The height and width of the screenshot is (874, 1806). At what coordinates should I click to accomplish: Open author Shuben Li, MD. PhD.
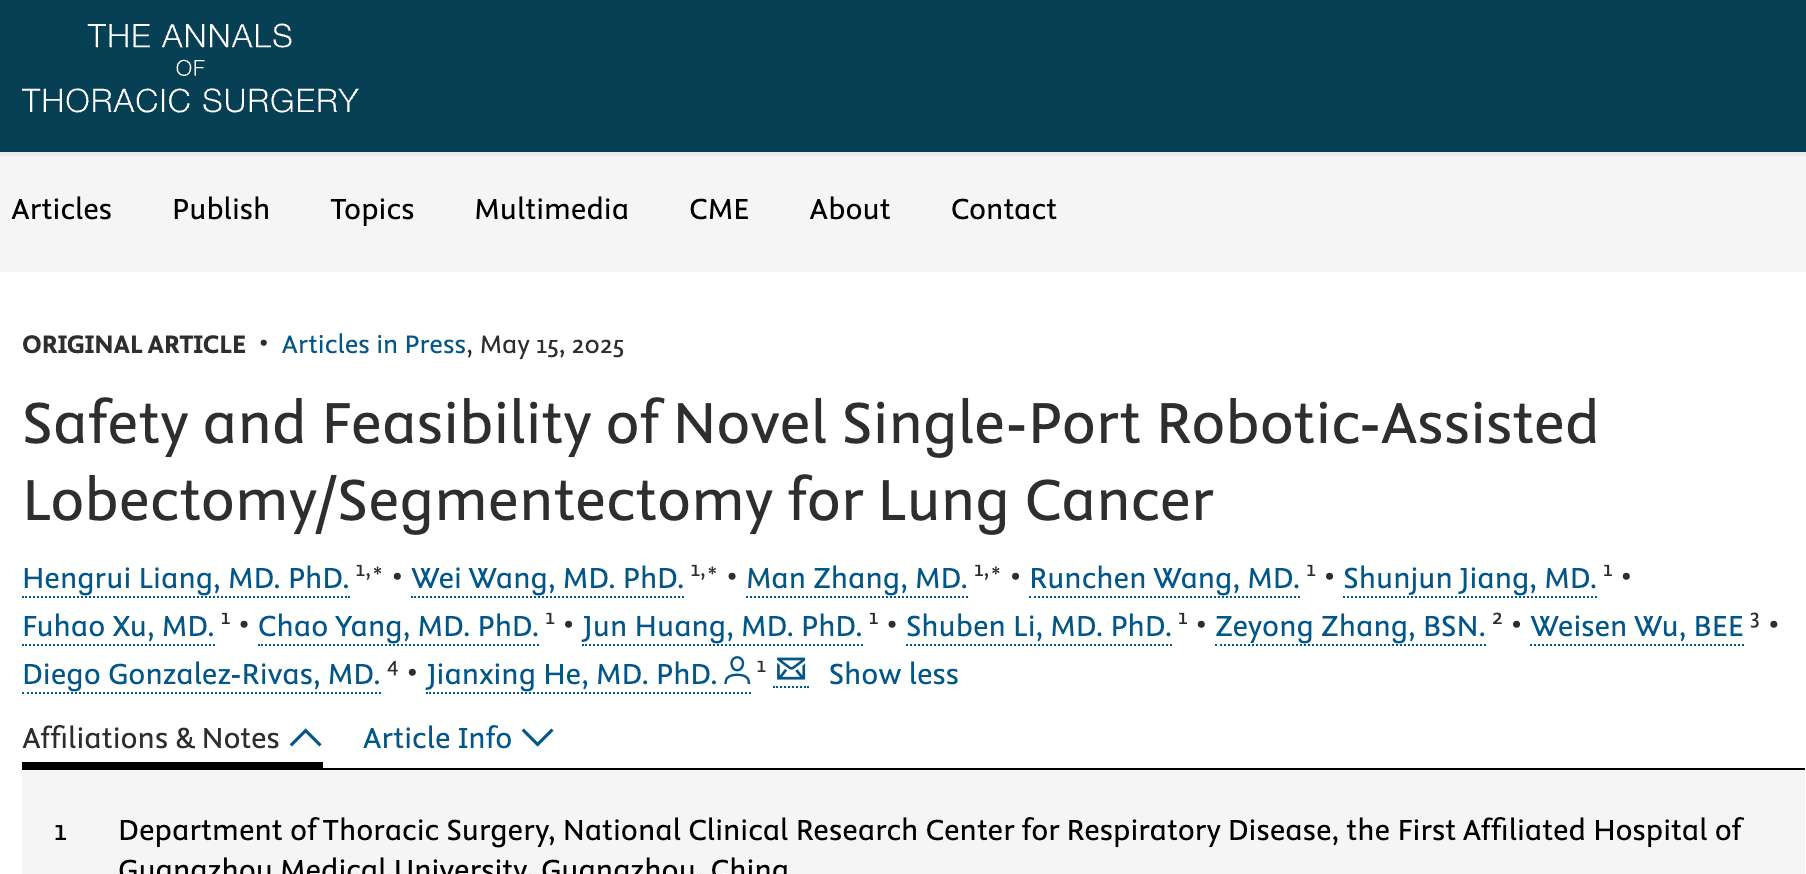1039,627
